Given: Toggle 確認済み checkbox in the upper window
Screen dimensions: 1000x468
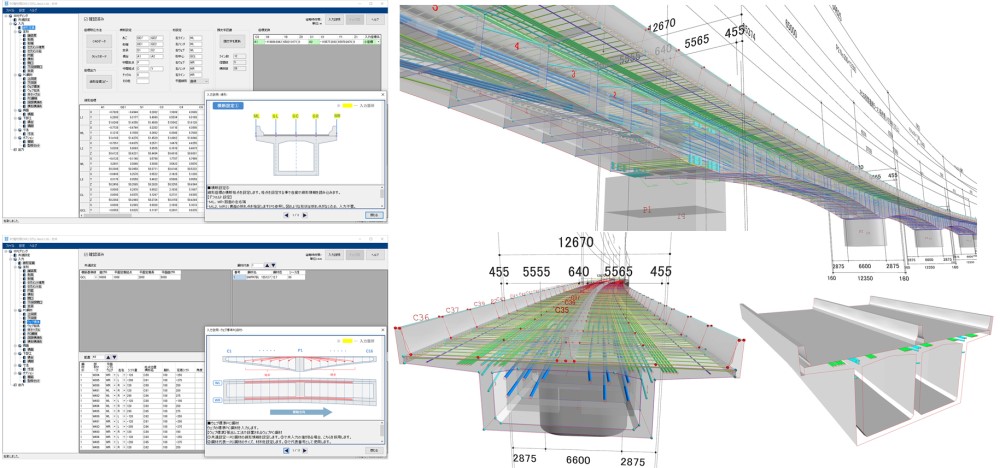Looking at the screenshot, I should click(x=86, y=19).
